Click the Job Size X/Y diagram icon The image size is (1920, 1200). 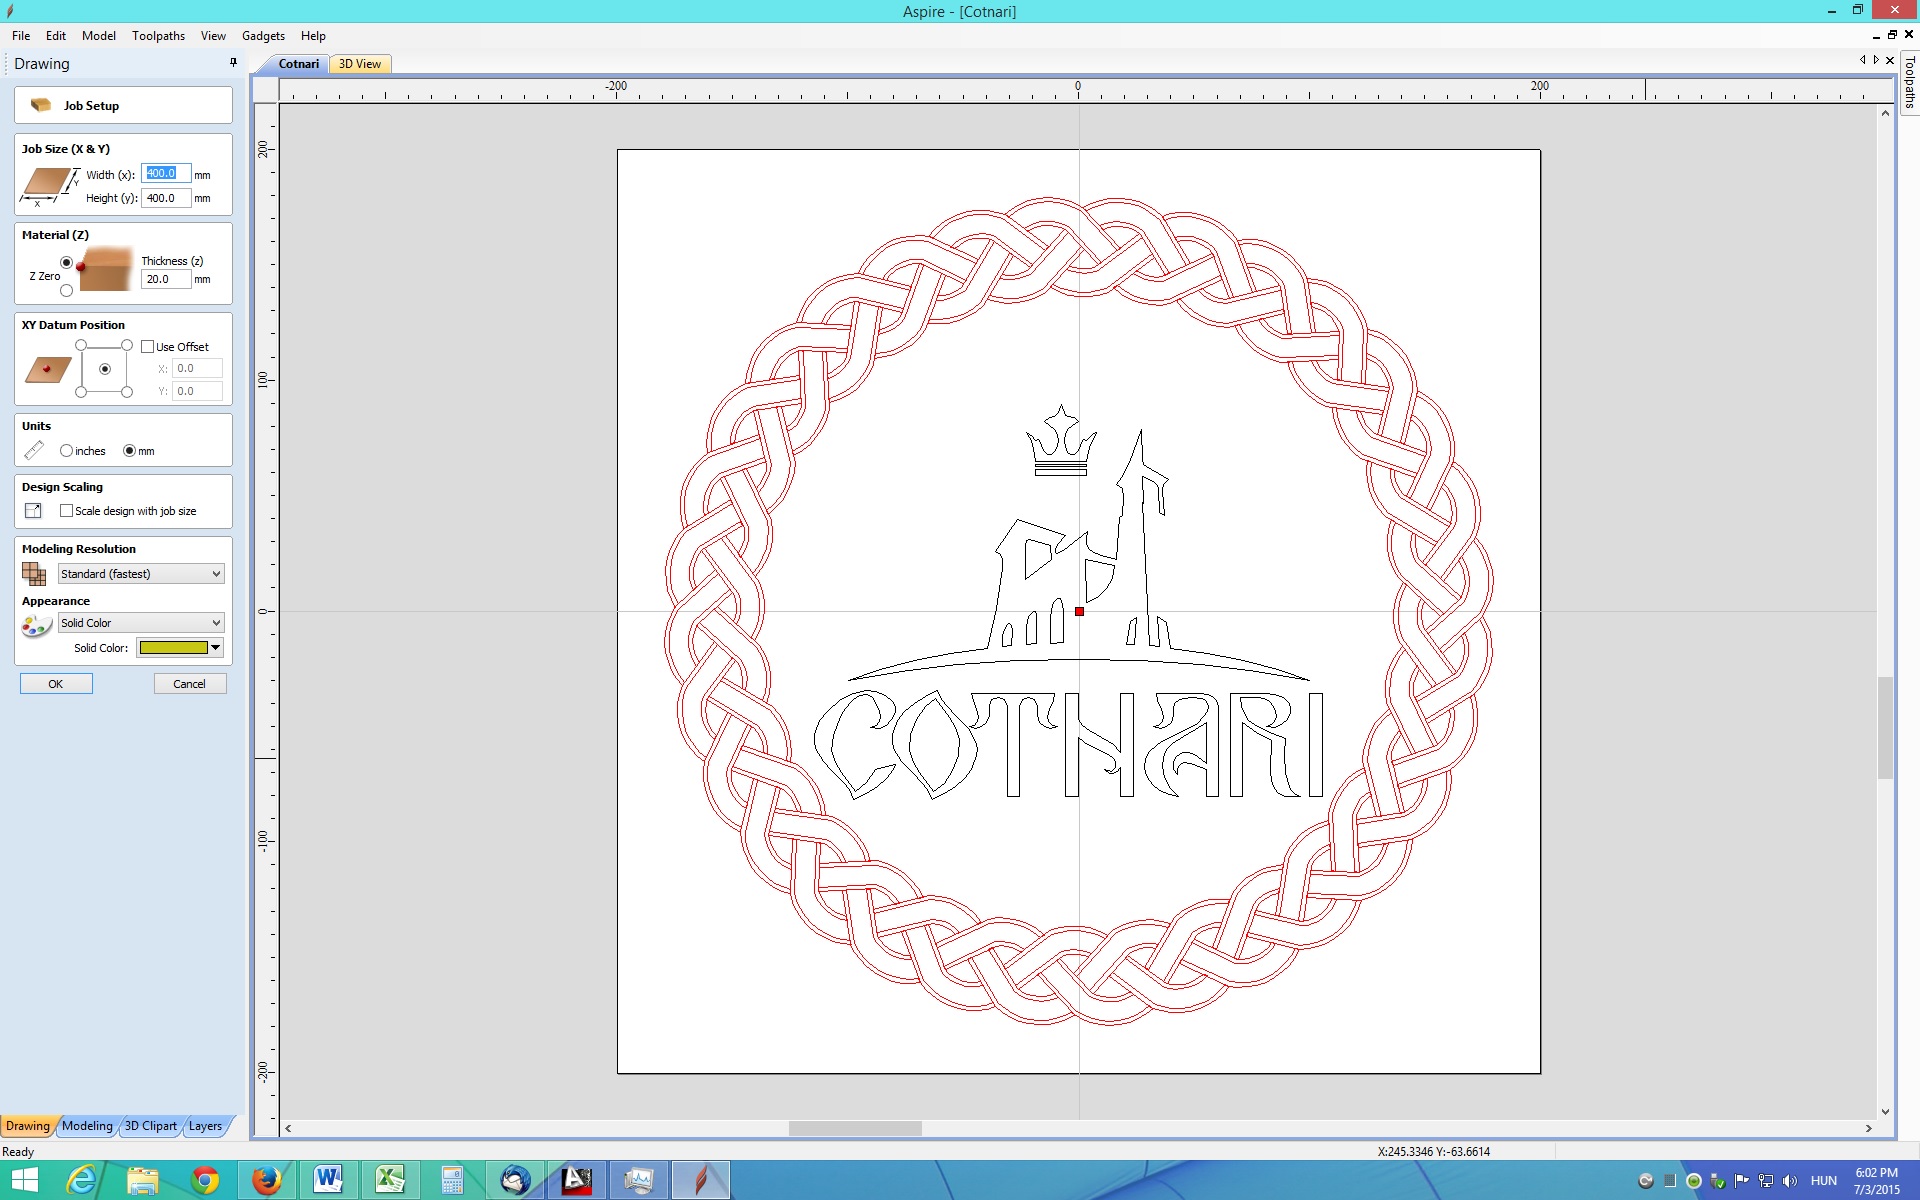tap(49, 186)
